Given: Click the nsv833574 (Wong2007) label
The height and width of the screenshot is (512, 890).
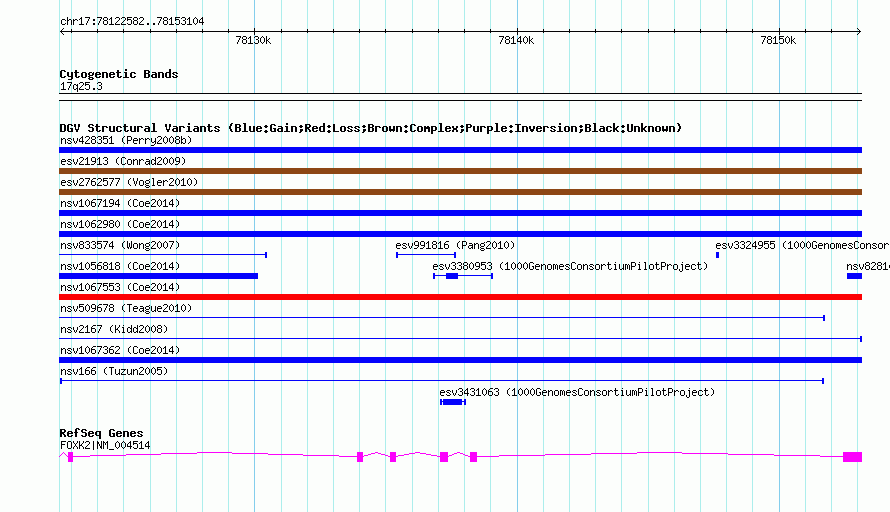Looking at the screenshot, I should point(120,245).
